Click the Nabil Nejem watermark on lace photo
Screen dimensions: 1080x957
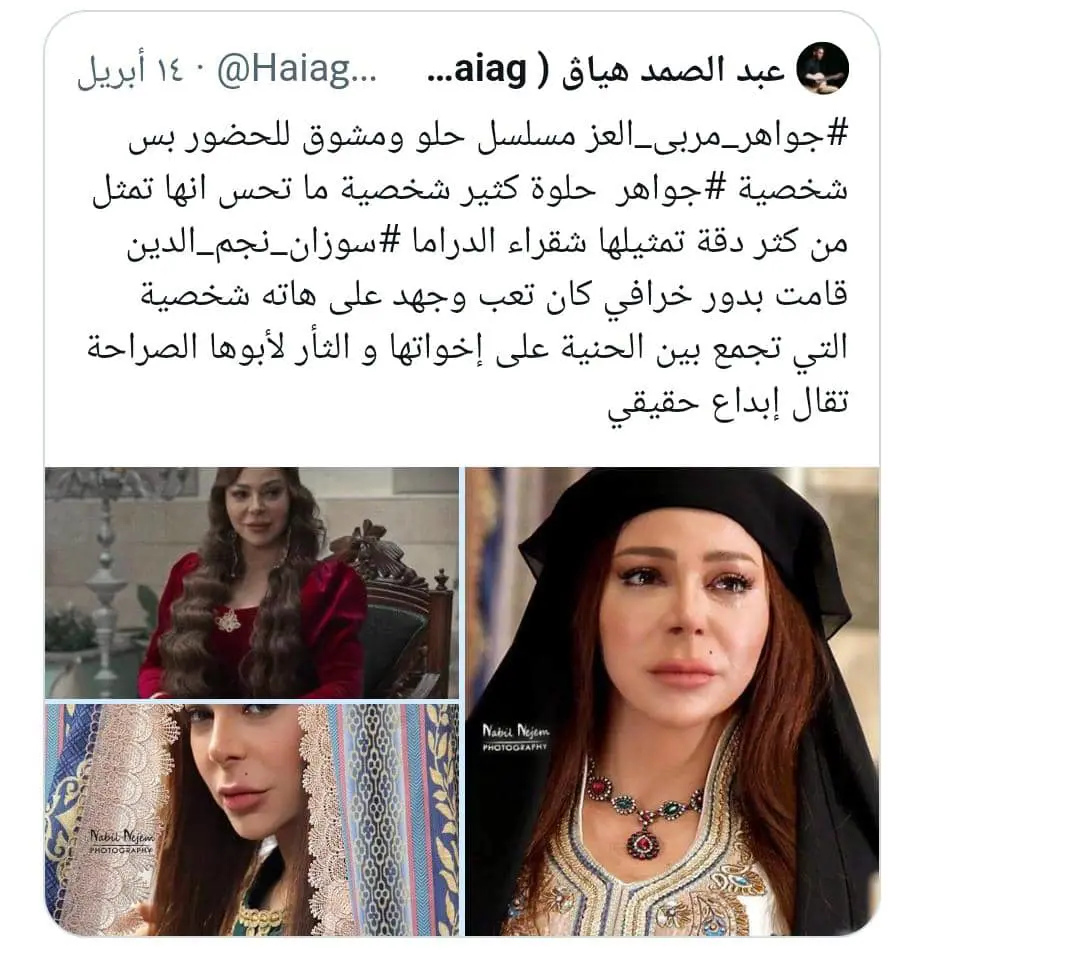pos(121,841)
